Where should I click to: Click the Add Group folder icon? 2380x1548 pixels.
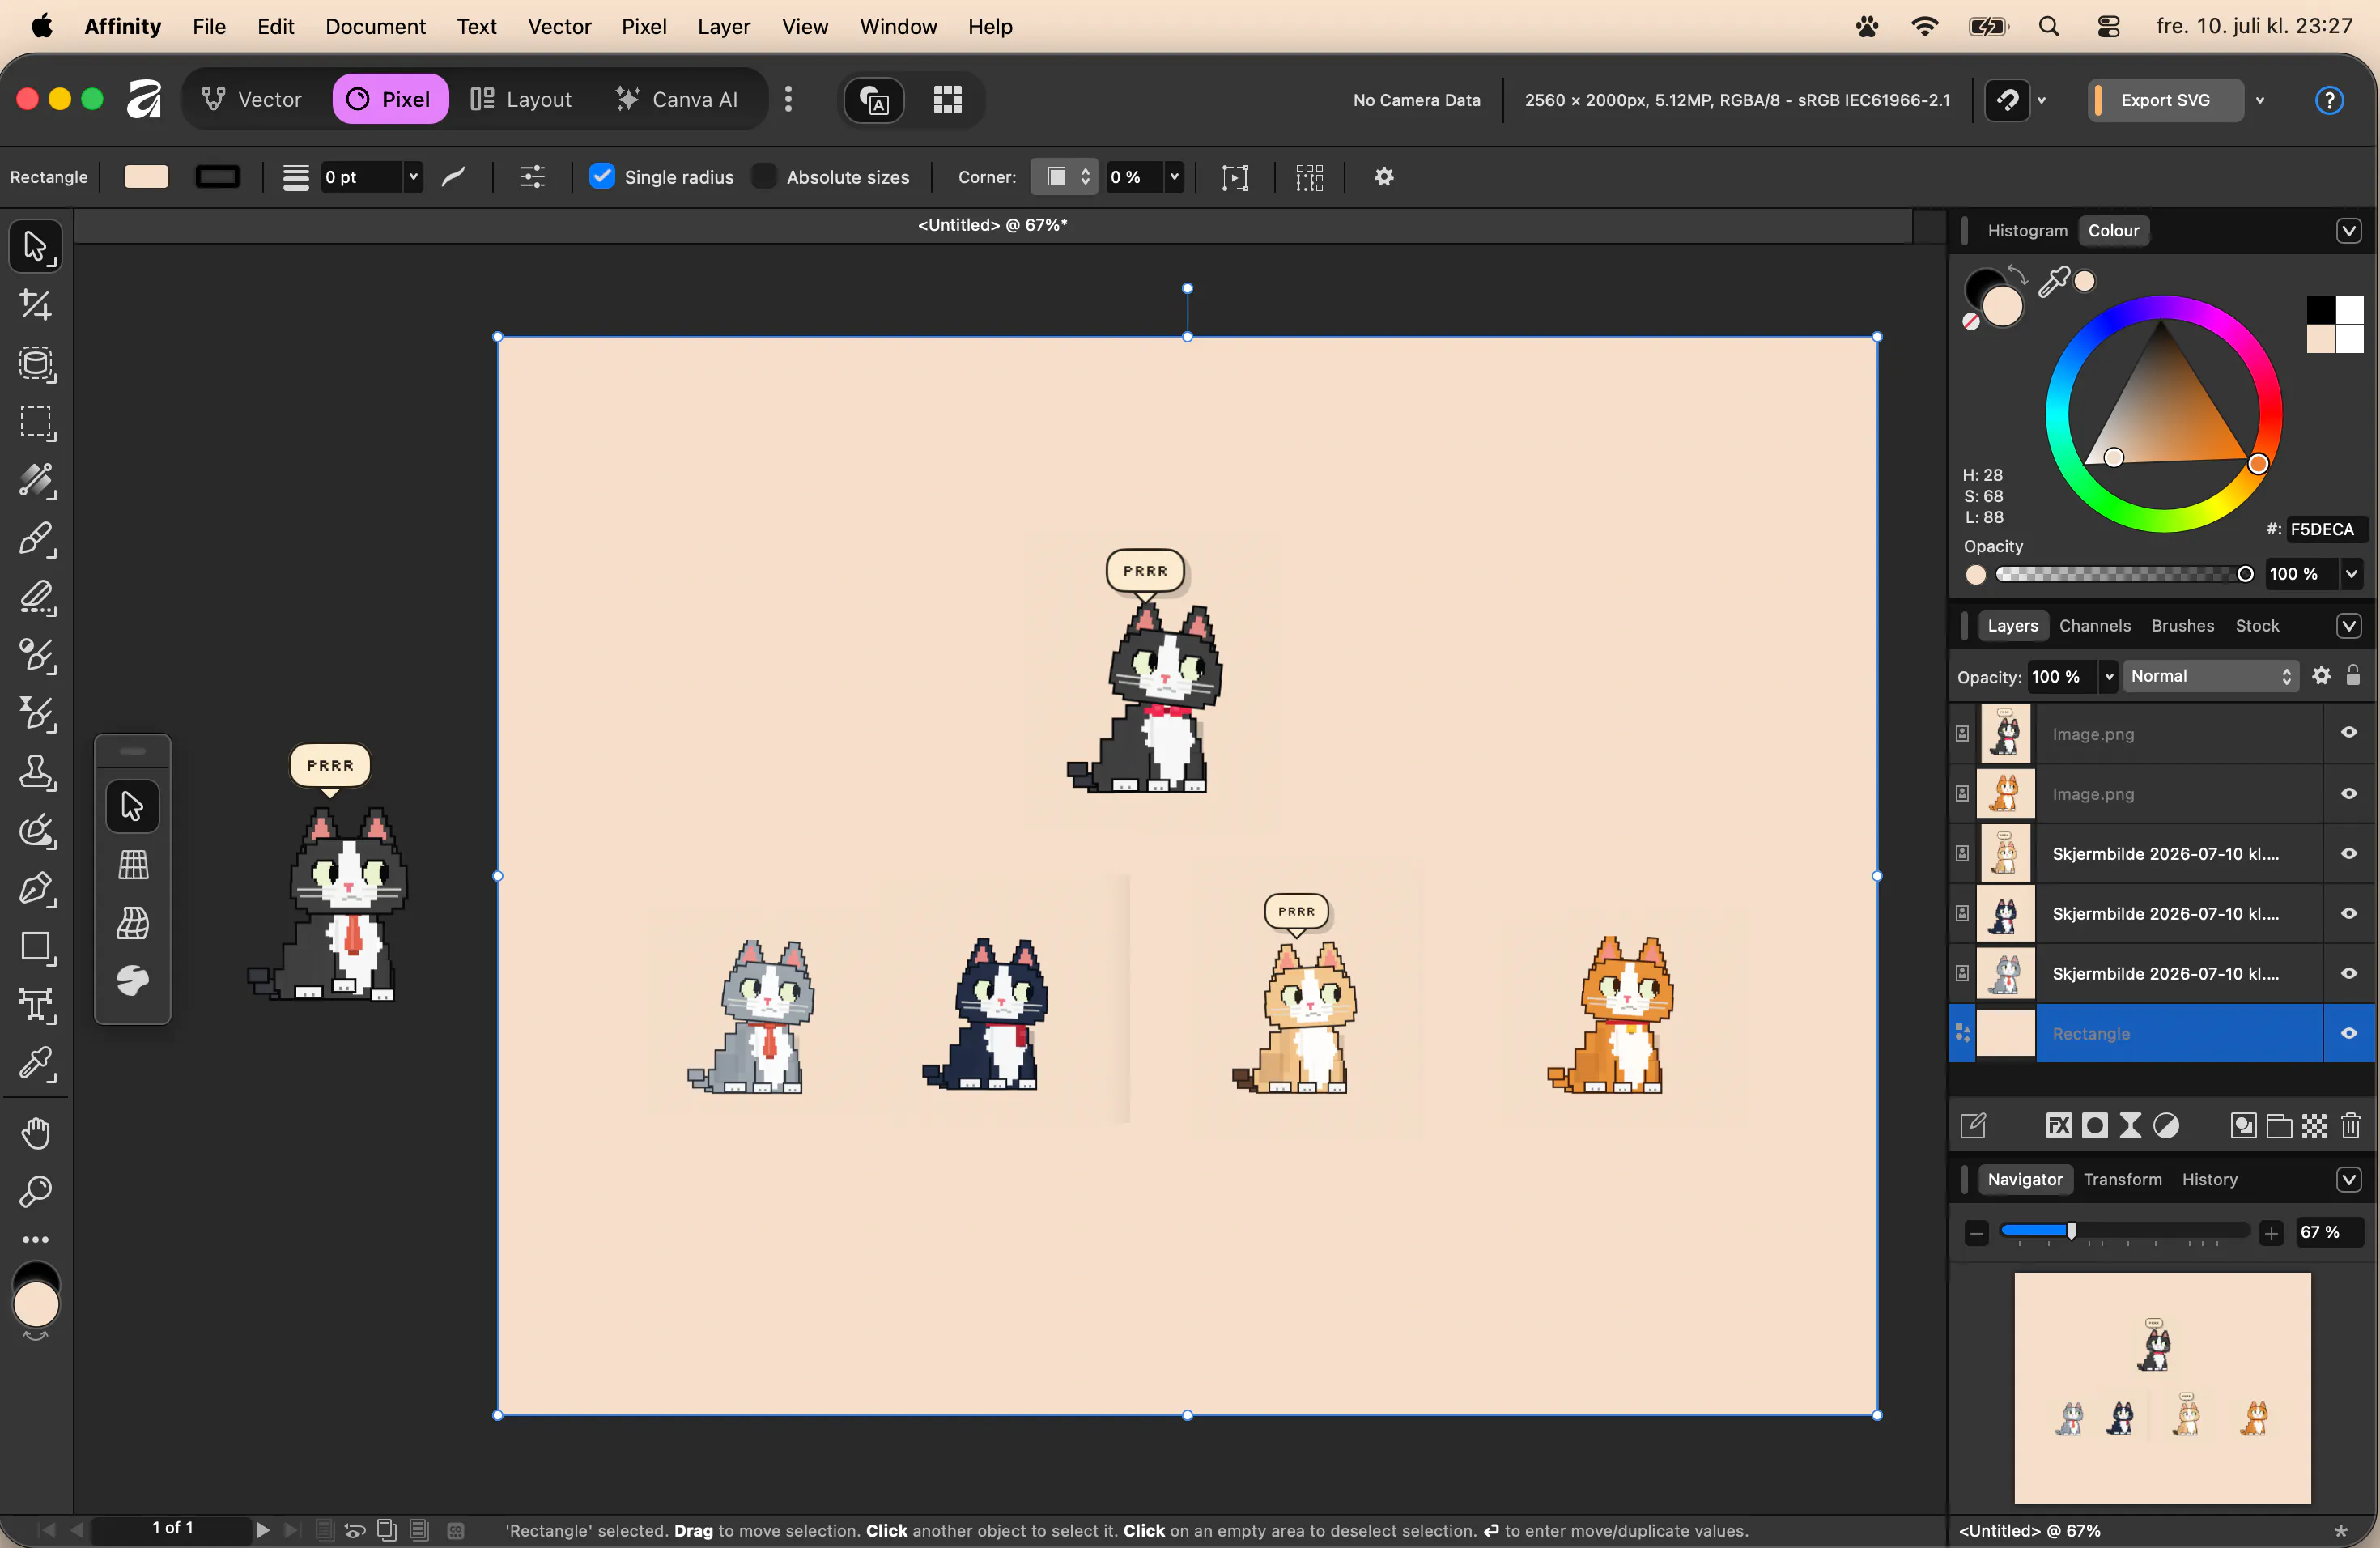(2279, 1126)
